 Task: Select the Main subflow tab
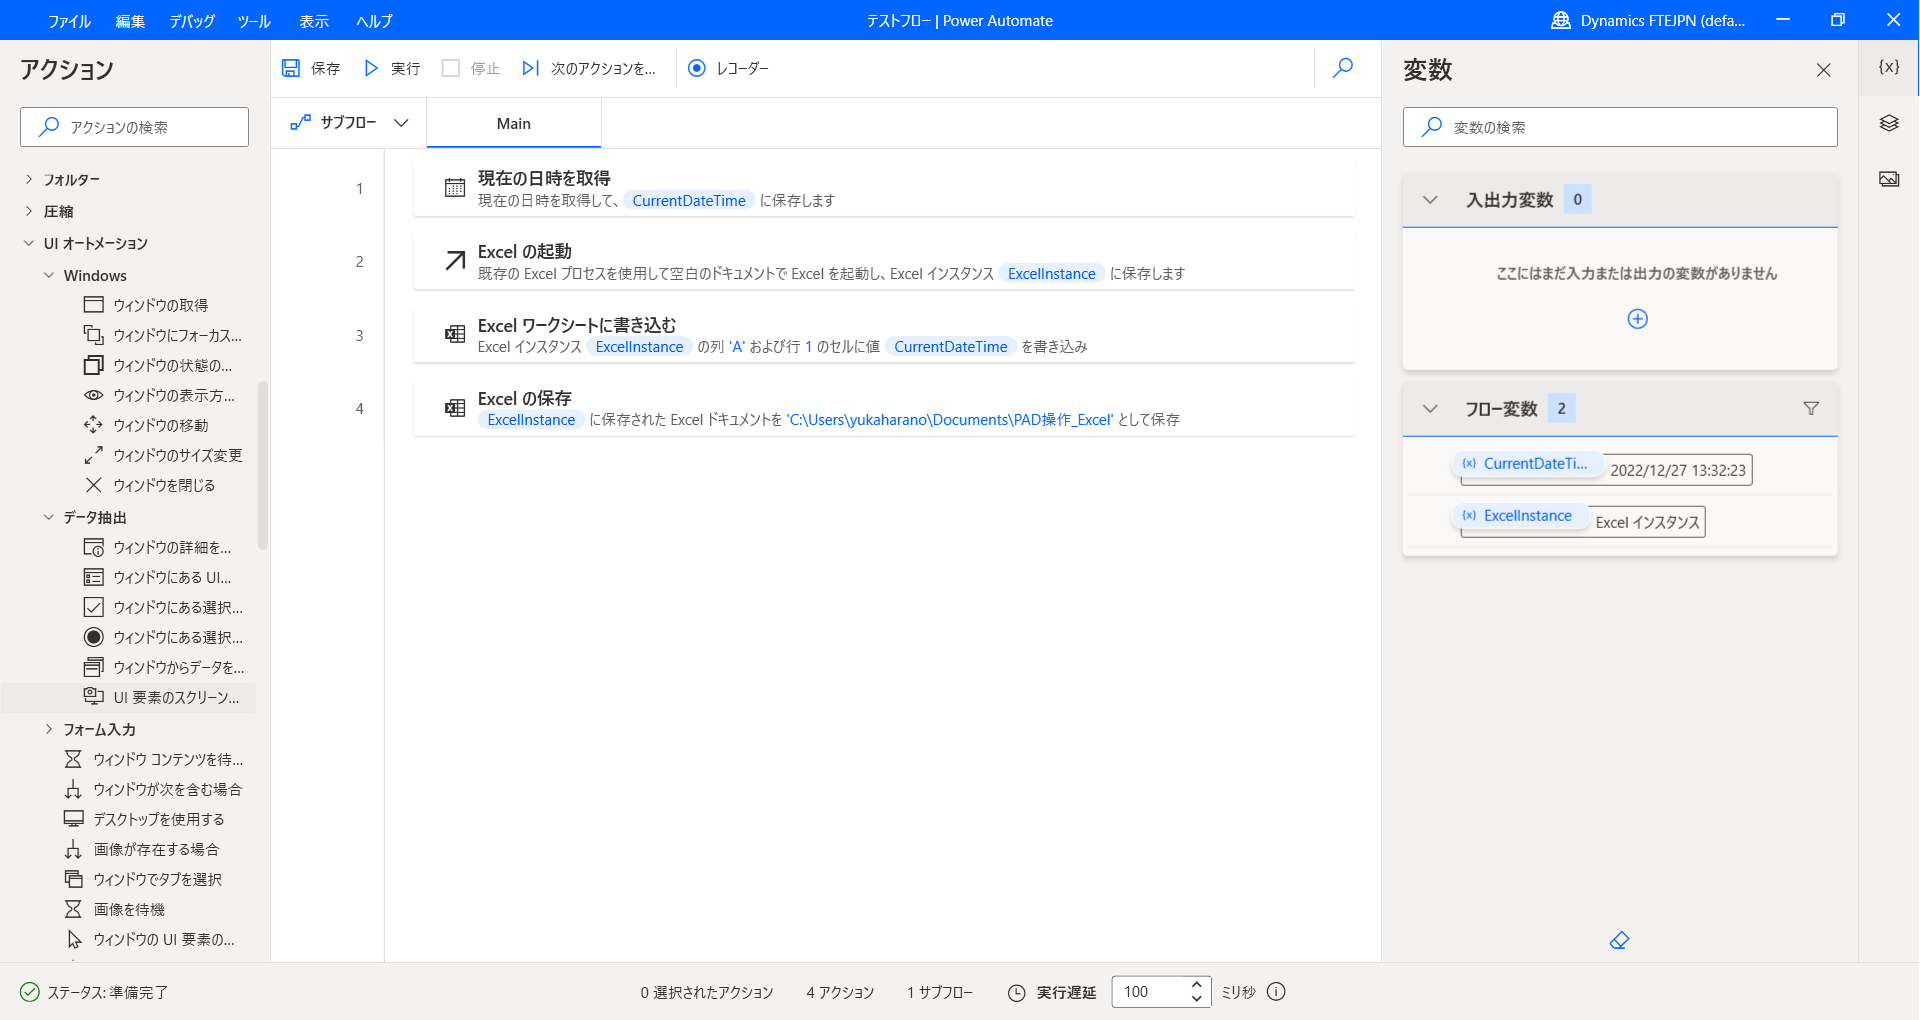pyautogui.click(x=514, y=124)
